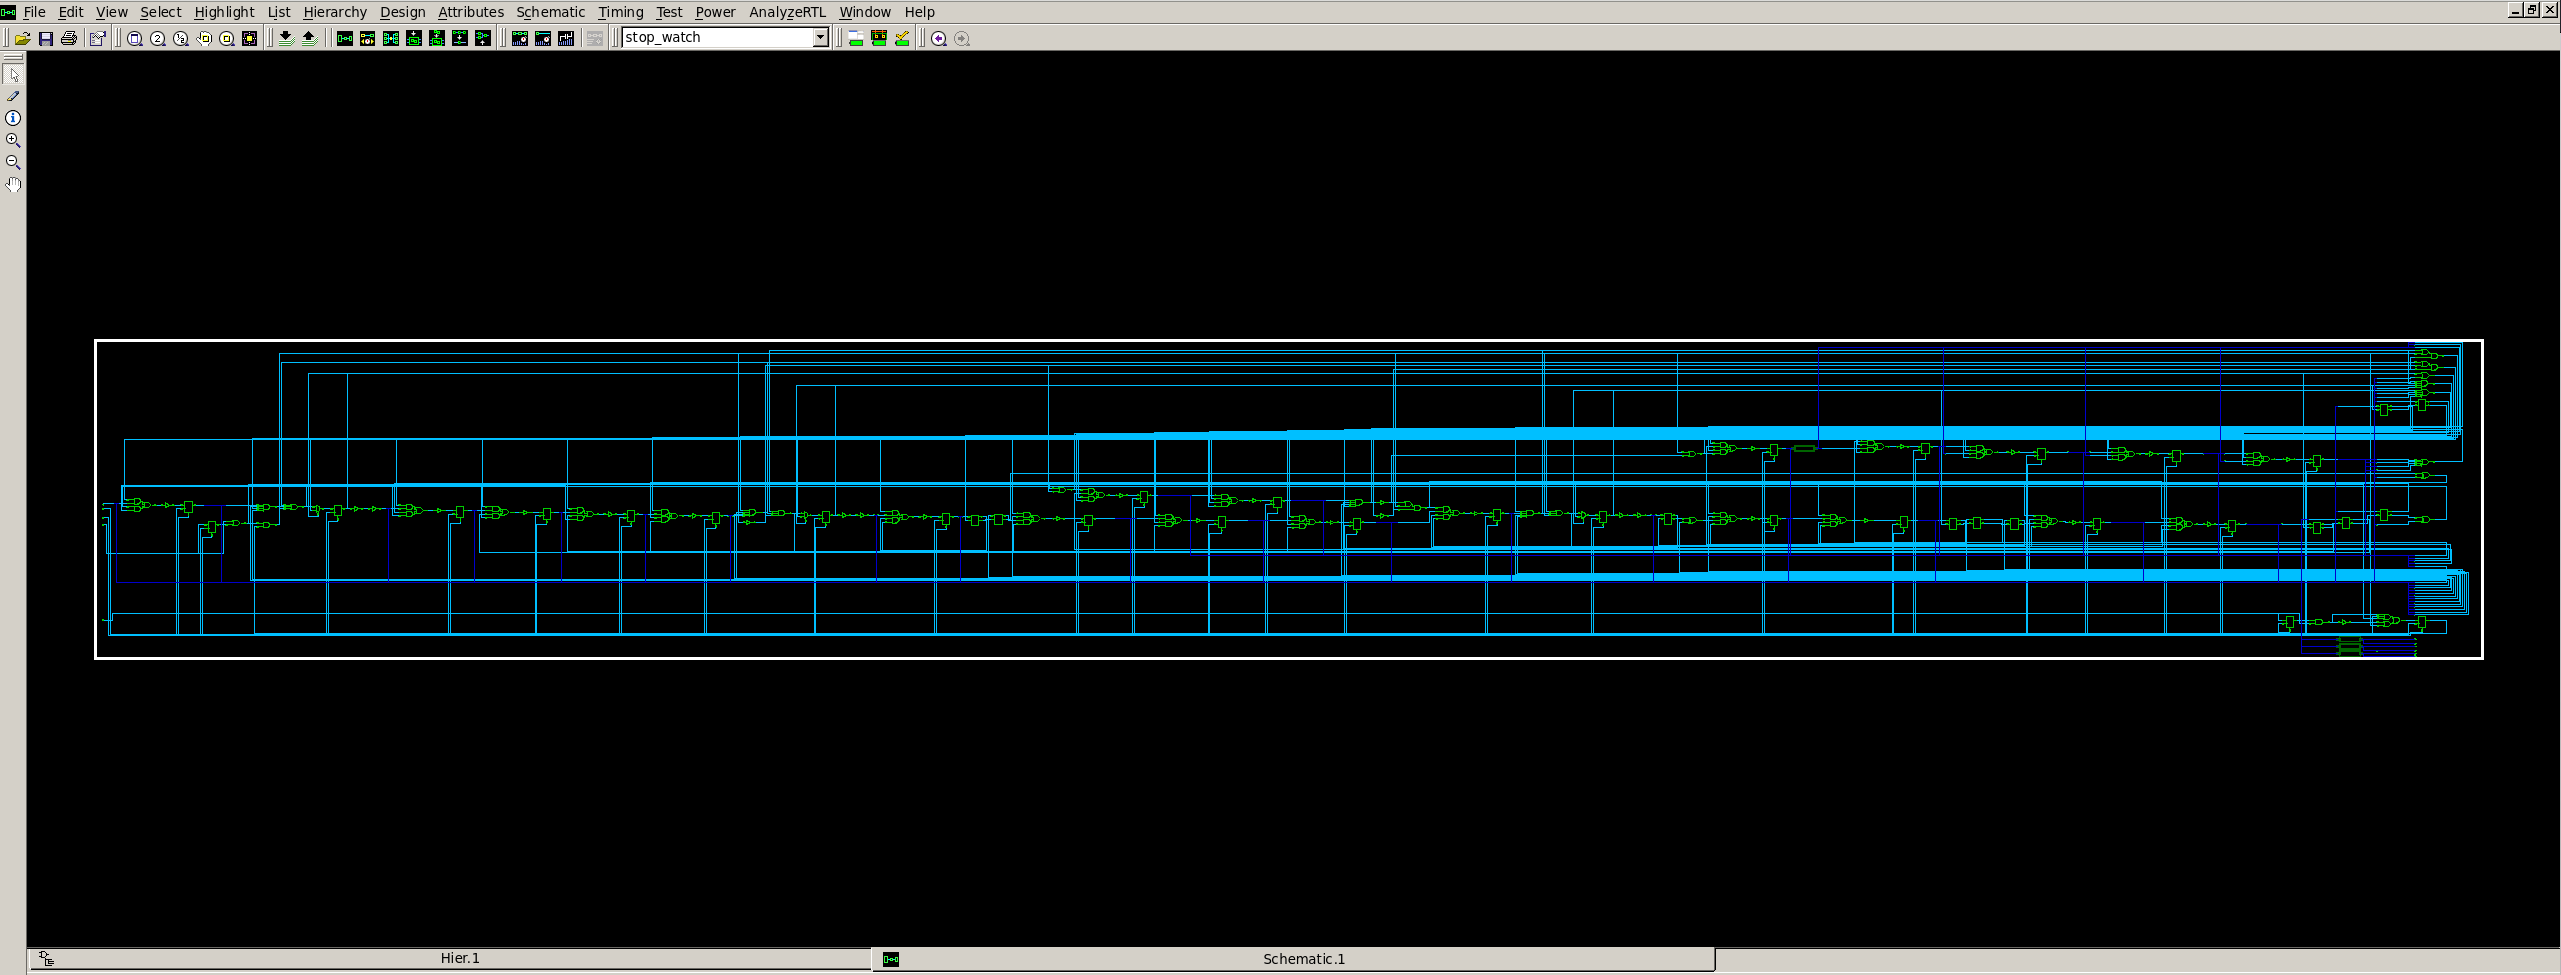Open the Window menu

click(x=865, y=12)
